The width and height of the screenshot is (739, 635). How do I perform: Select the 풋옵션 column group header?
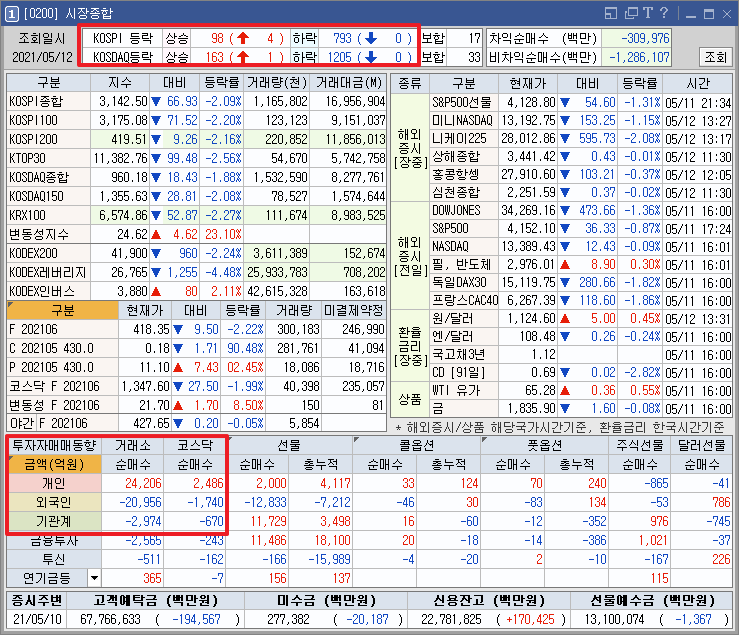(x=545, y=445)
